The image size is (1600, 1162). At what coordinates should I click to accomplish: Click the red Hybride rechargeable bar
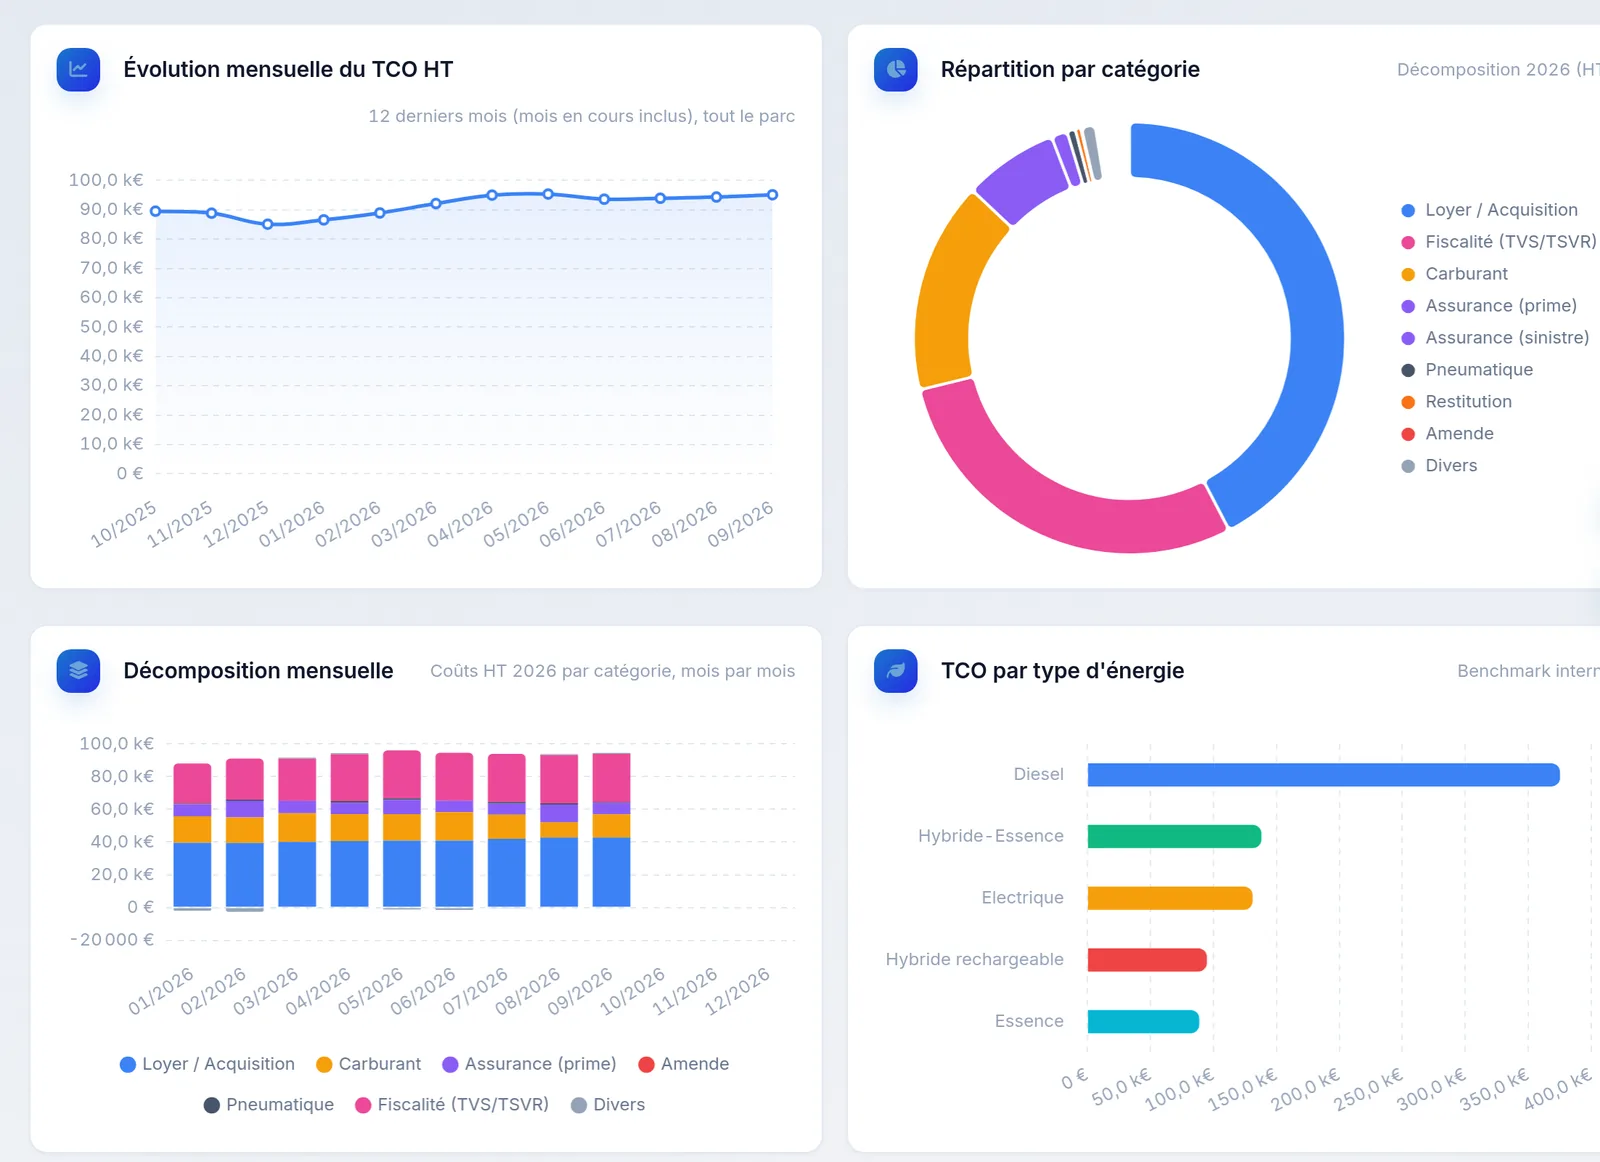1147,960
